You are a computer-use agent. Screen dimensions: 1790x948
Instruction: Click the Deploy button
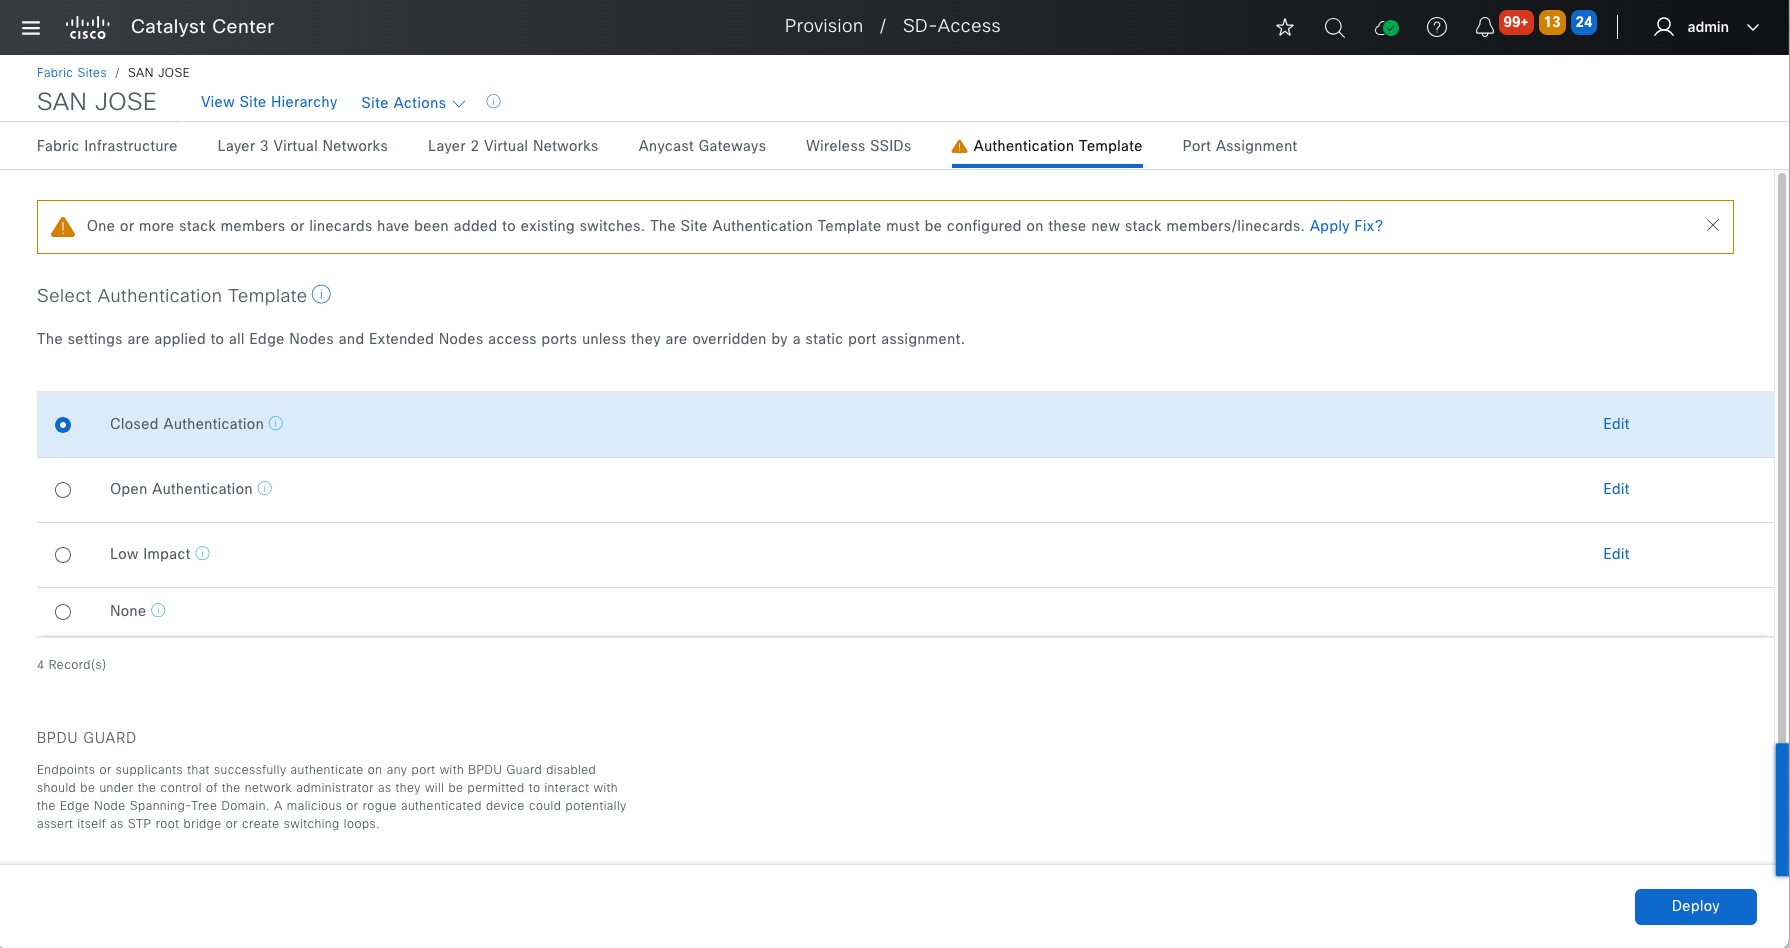(1695, 906)
